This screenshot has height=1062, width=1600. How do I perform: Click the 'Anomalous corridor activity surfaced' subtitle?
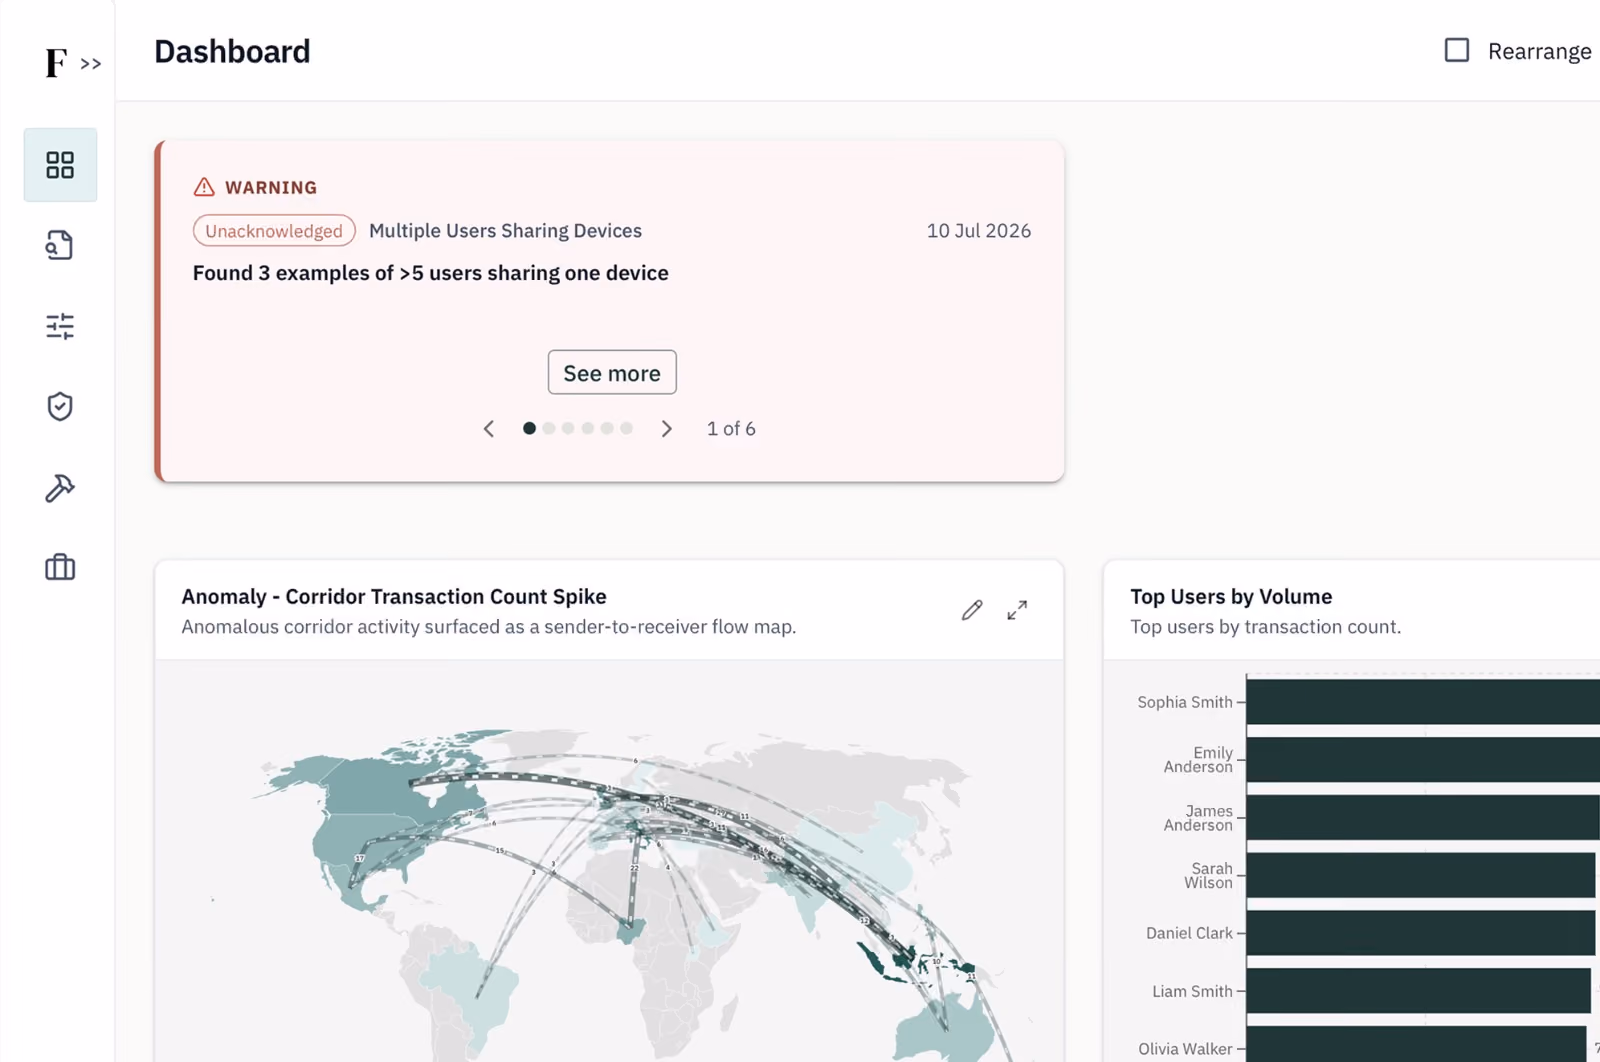[488, 627]
